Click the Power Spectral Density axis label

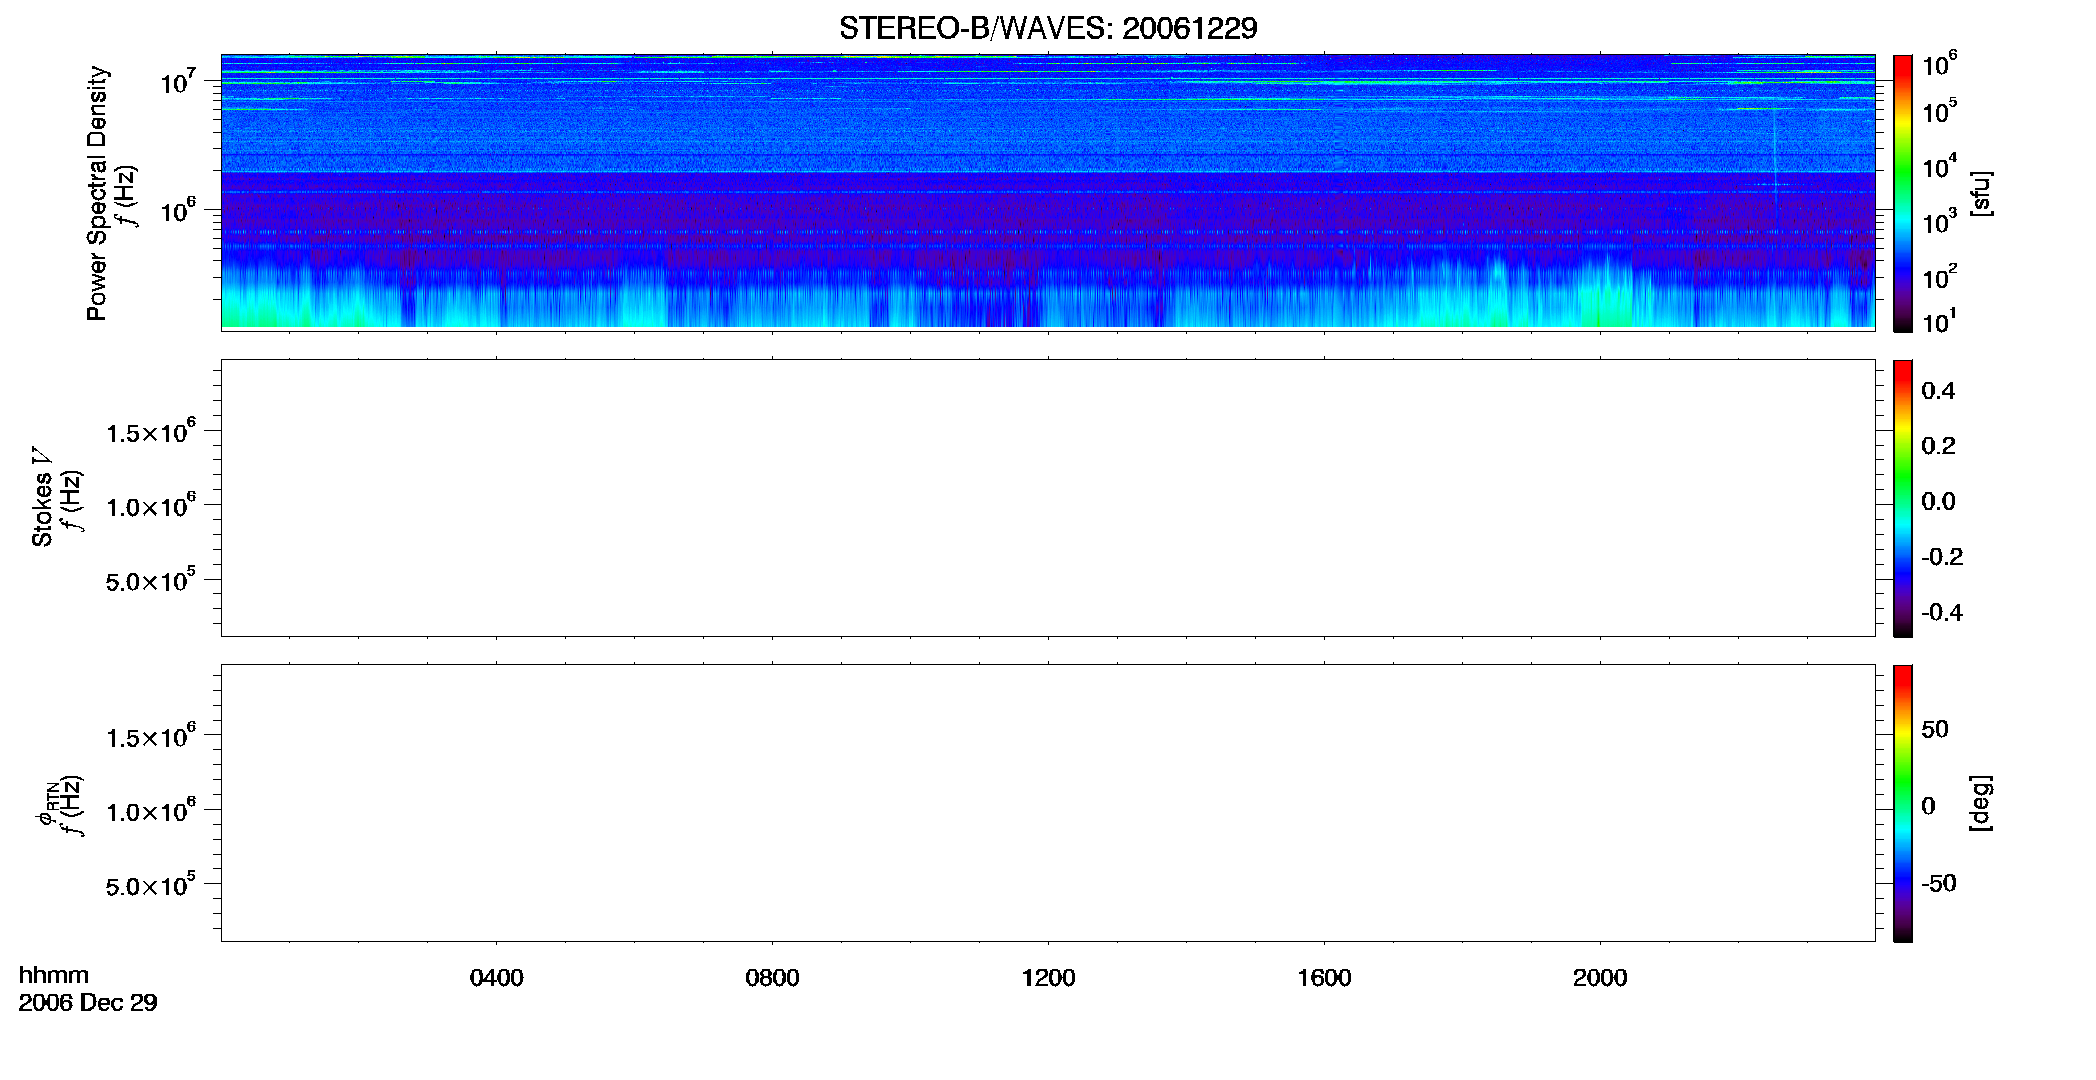coord(97,193)
